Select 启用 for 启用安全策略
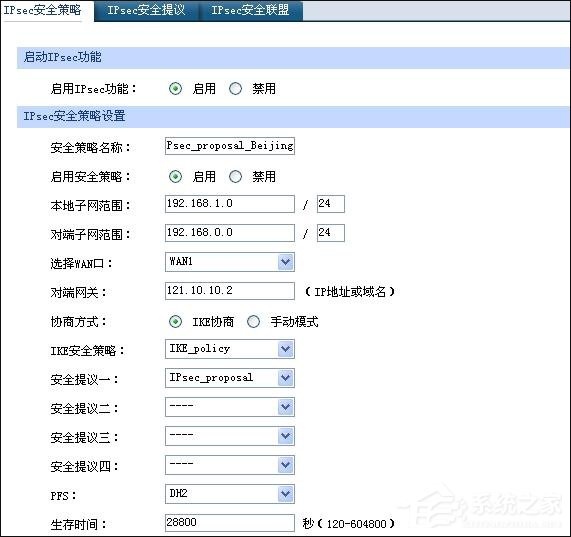571x537 pixels. (x=176, y=177)
